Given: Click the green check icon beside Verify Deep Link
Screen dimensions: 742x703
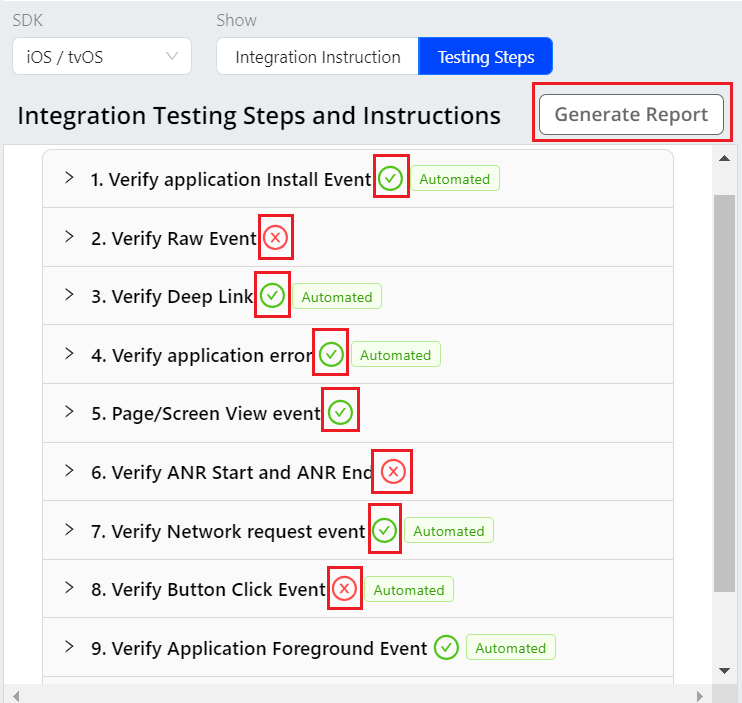Looking at the screenshot, I should coord(272,296).
